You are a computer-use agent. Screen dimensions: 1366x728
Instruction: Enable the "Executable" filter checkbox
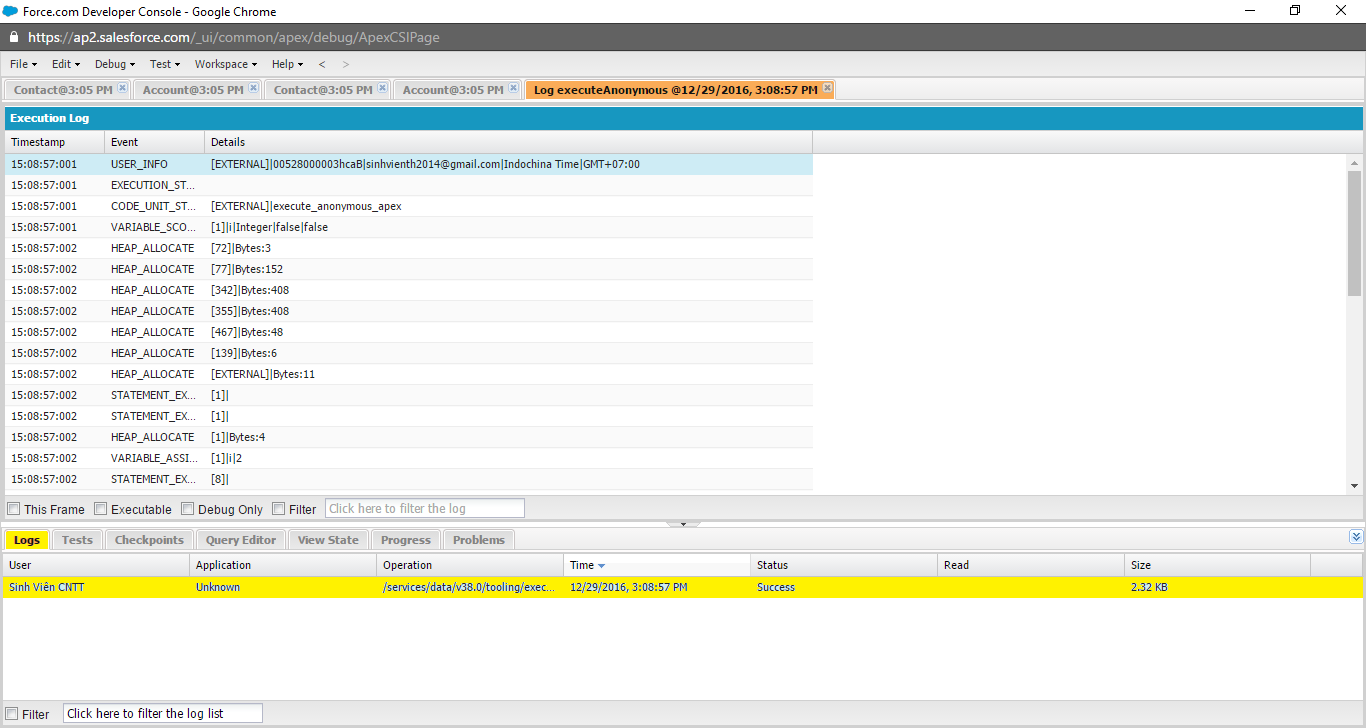coord(100,508)
